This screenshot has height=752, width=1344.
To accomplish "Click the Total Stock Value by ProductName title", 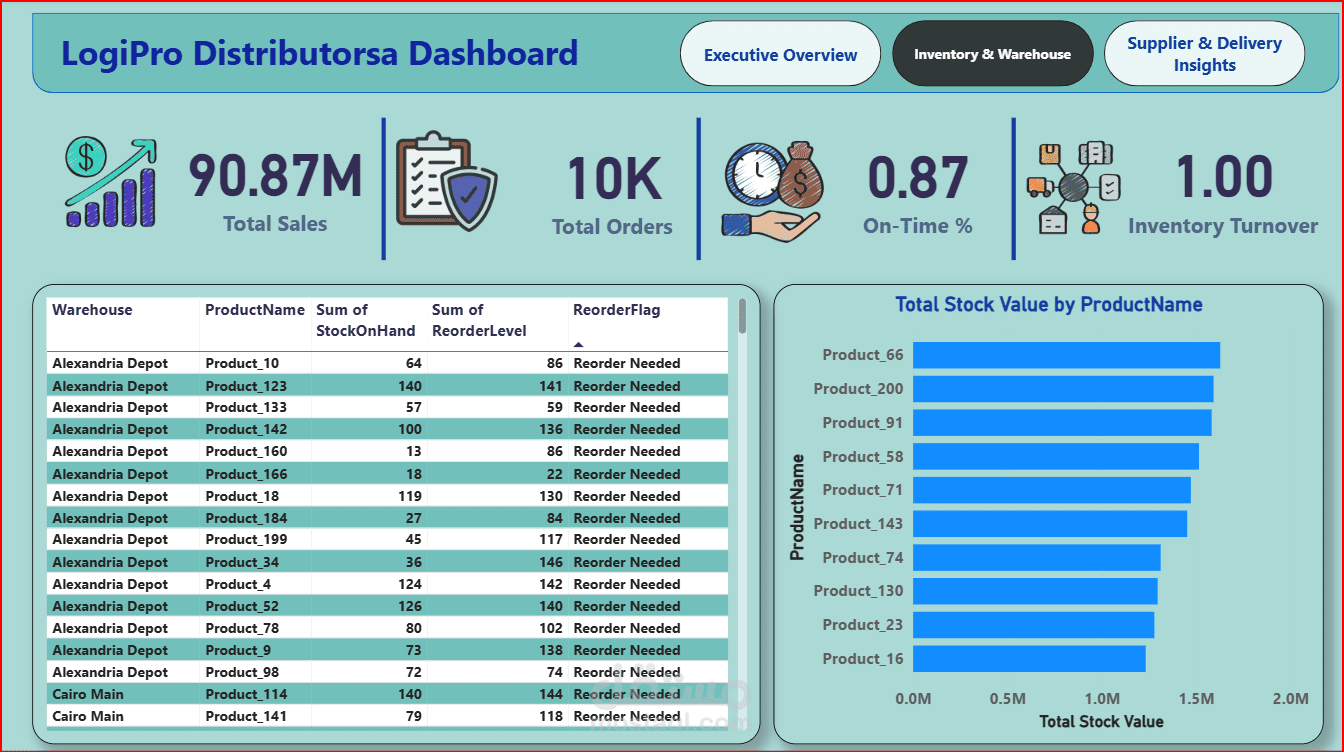I will (1049, 305).
